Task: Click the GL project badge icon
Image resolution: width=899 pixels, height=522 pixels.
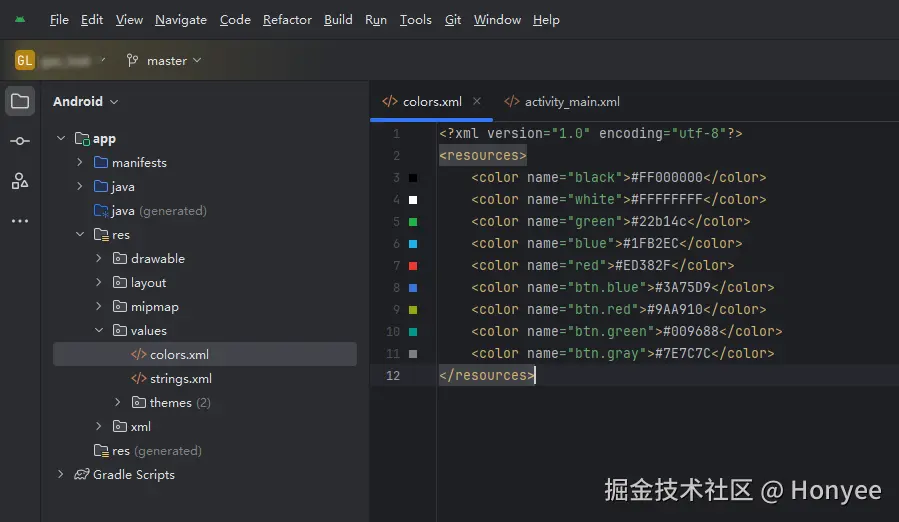Action: [x=24, y=60]
